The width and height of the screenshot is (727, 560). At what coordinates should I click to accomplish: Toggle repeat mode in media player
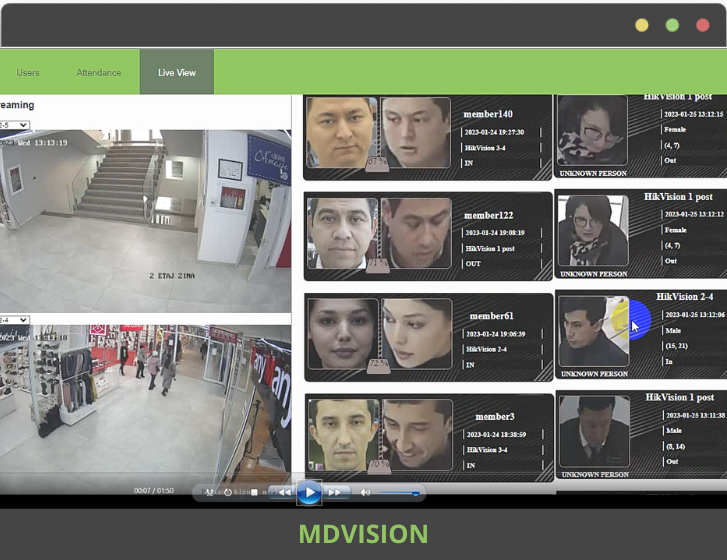[229, 492]
